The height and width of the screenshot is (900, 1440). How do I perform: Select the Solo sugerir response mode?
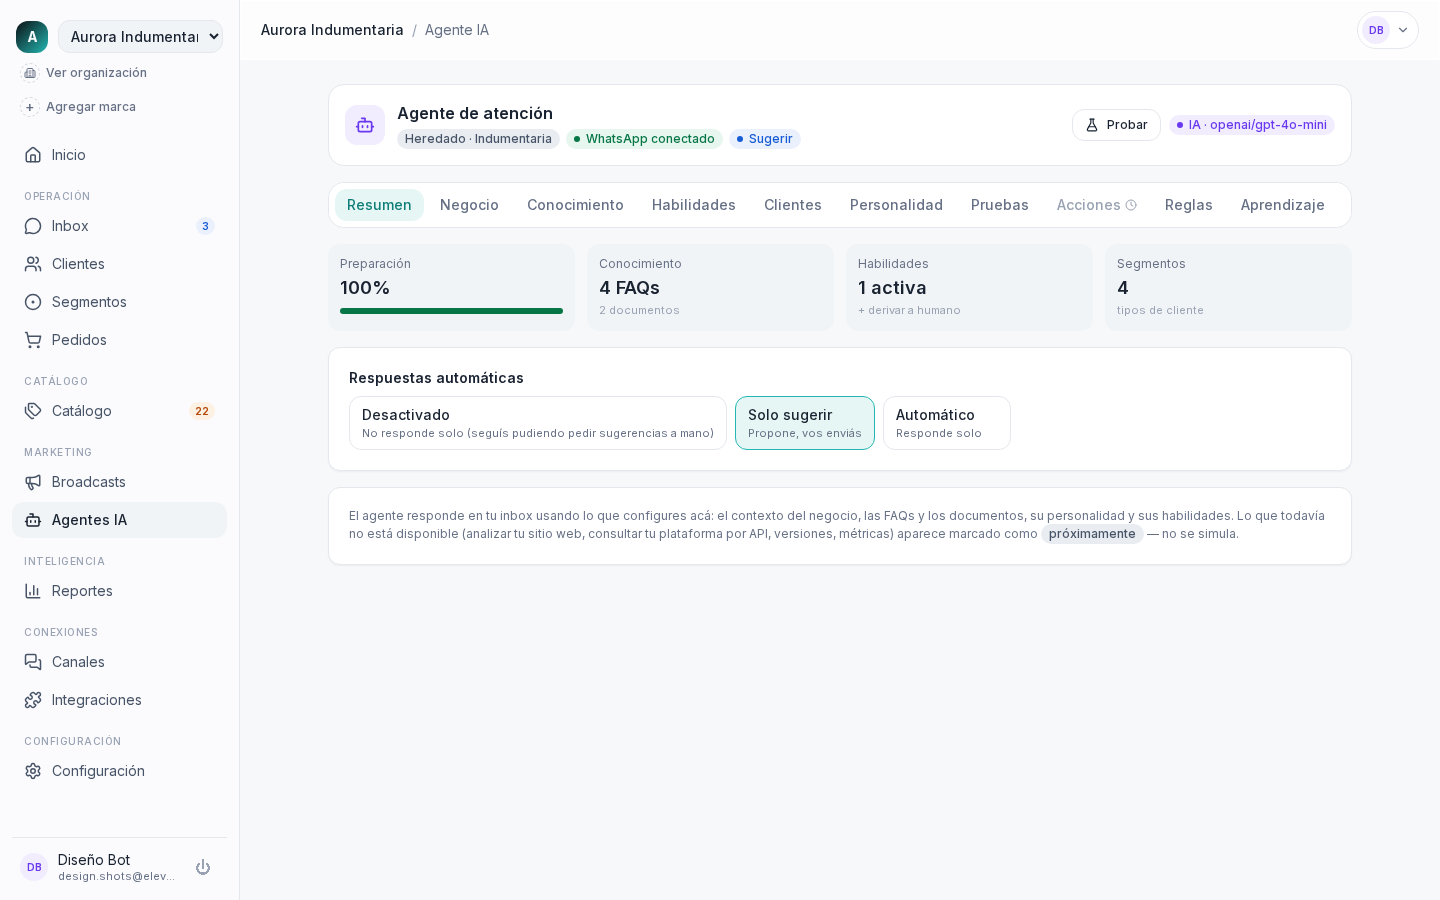pyautogui.click(x=805, y=423)
